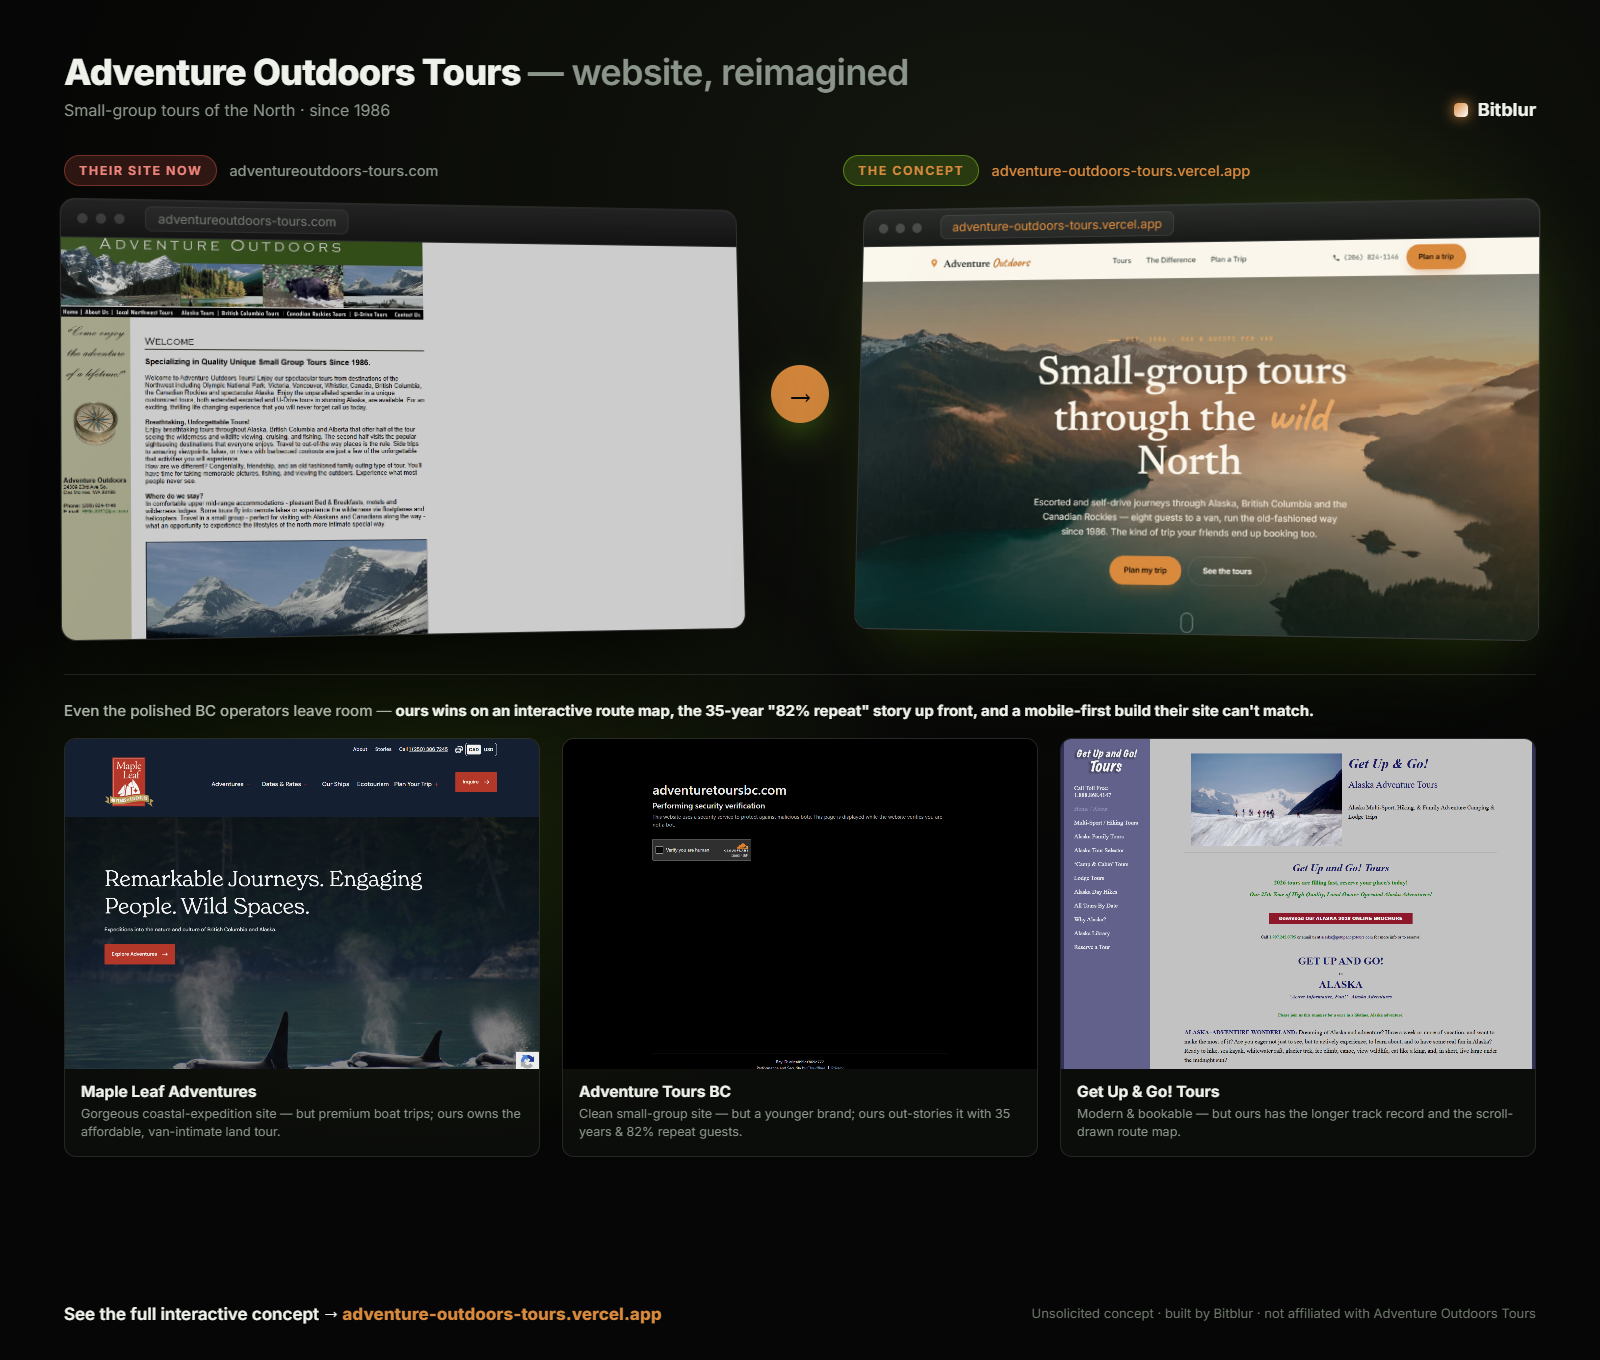The width and height of the screenshot is (1600, 1360).
Task: Click the Maple Leaf phone number link
Action: point(430,749)
